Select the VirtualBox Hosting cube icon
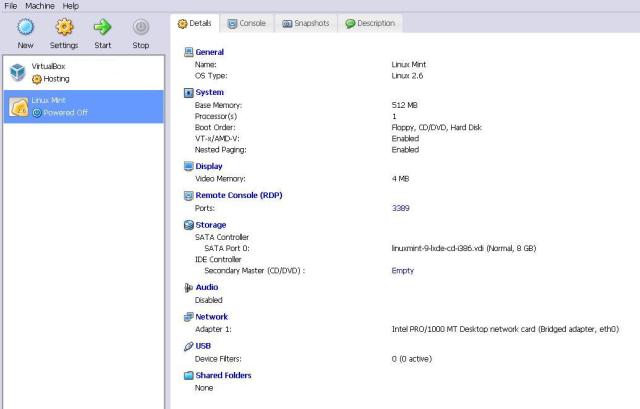Viewport: 640px width, 409px height. [x=18, y=72]
